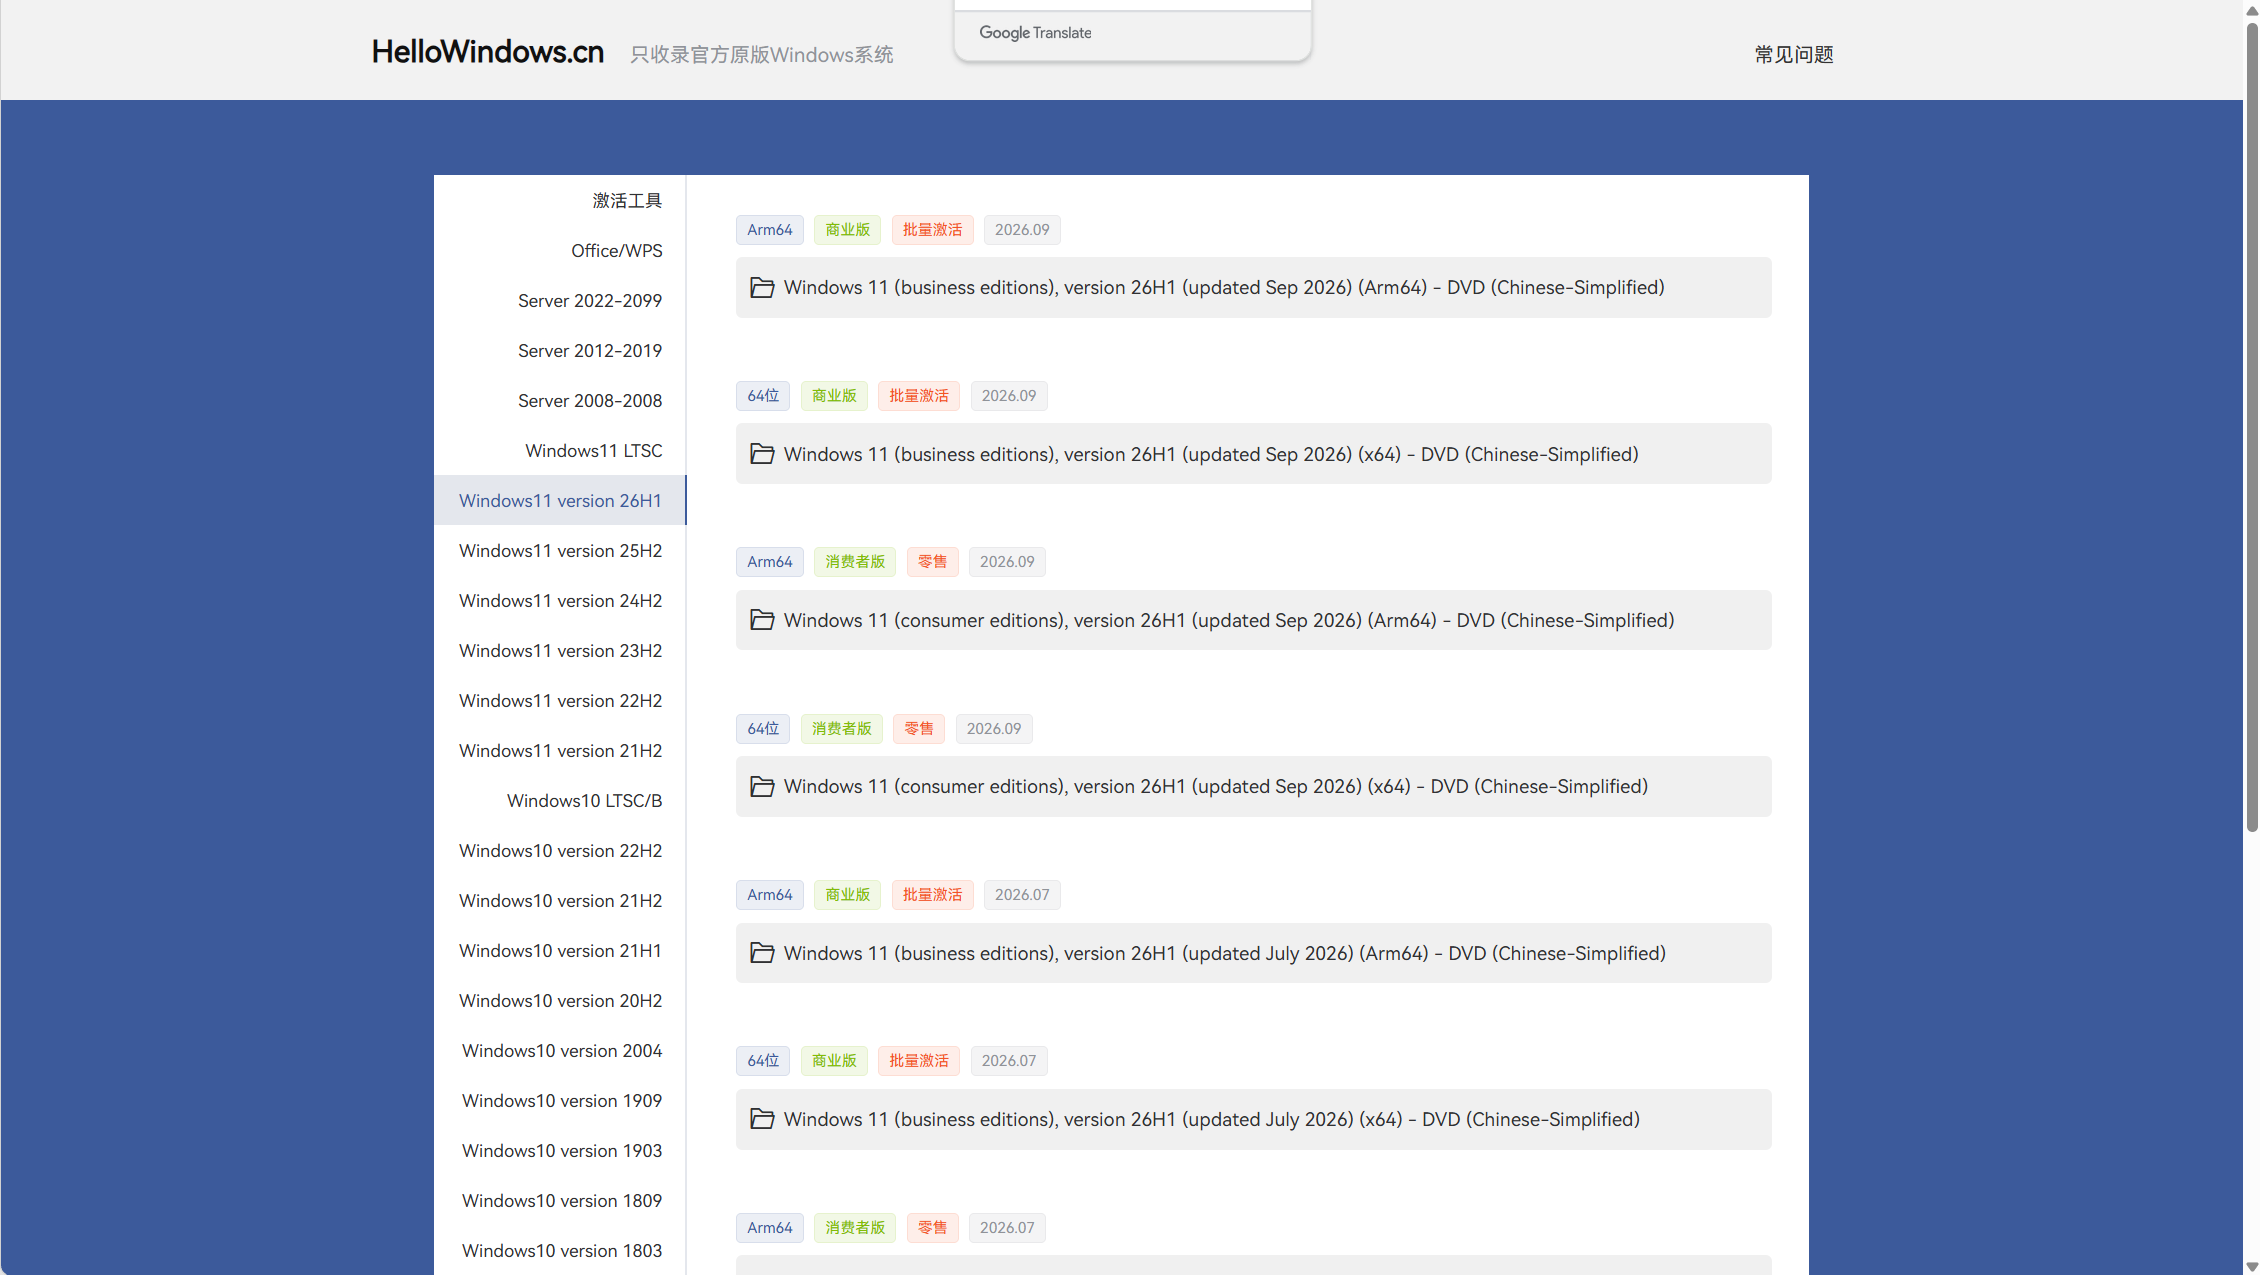2260x1275 pixels.
Task: Click folder icon of July 2026 Arm64 business entry
Action: tap(762, 953)
